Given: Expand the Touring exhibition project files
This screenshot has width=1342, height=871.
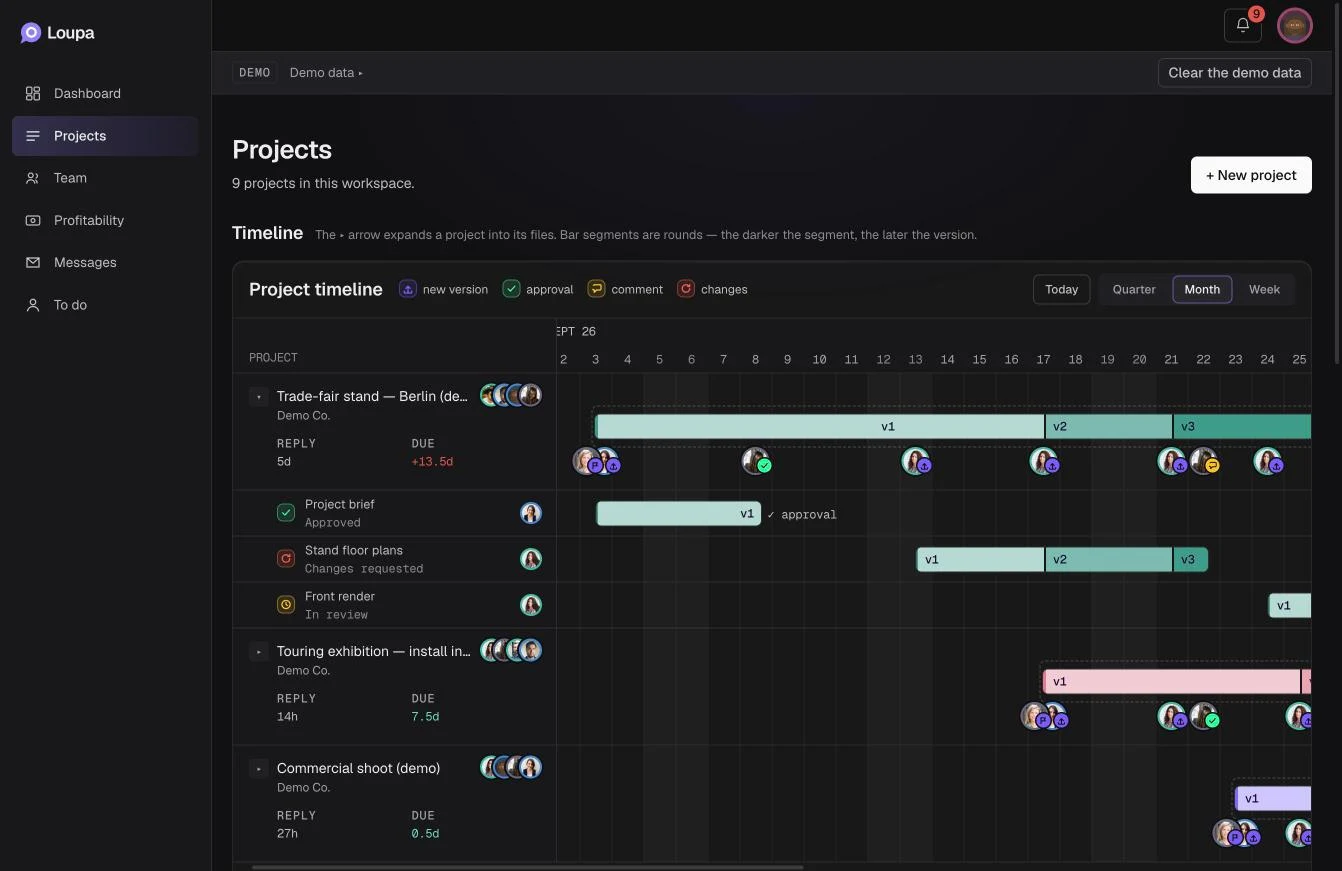Looking at the screenshot, I should (x=259, y=652).
